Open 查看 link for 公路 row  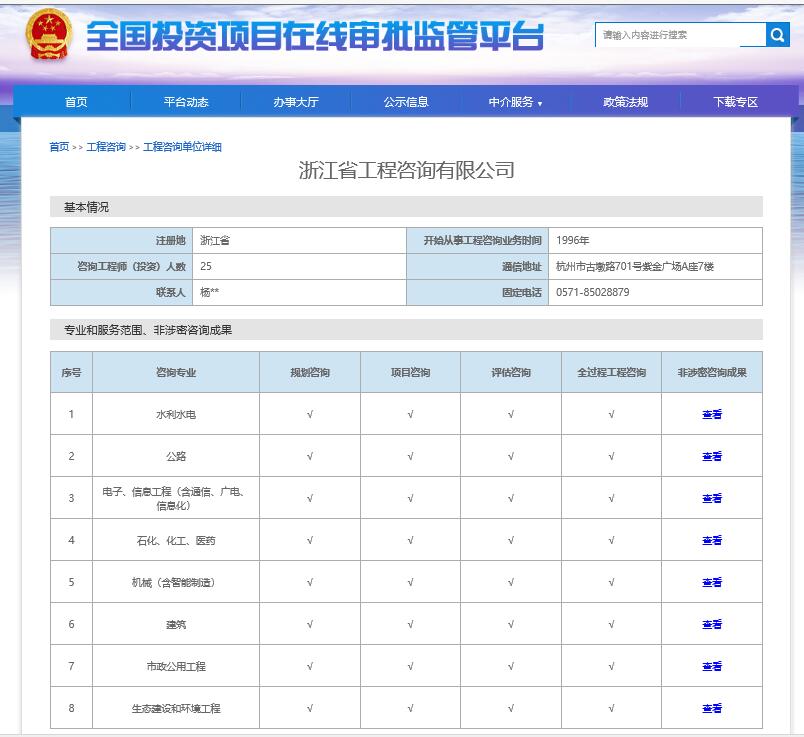click(x=712, y=457)
